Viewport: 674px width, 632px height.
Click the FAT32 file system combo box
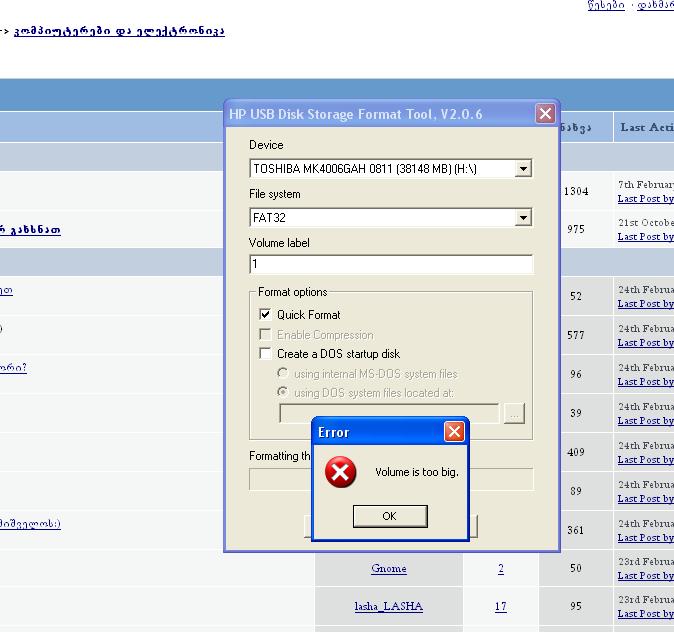pyautogui.click(x=390, y=218)
